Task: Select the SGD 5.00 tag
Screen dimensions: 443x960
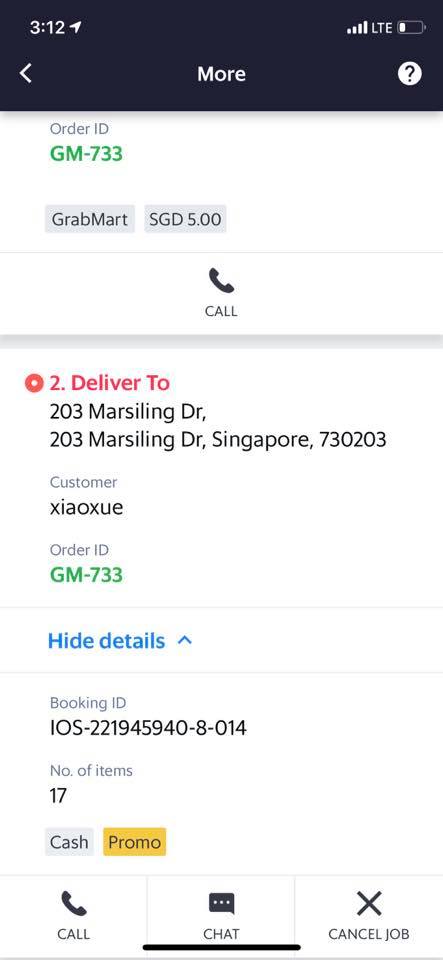Action: point(185,219)
